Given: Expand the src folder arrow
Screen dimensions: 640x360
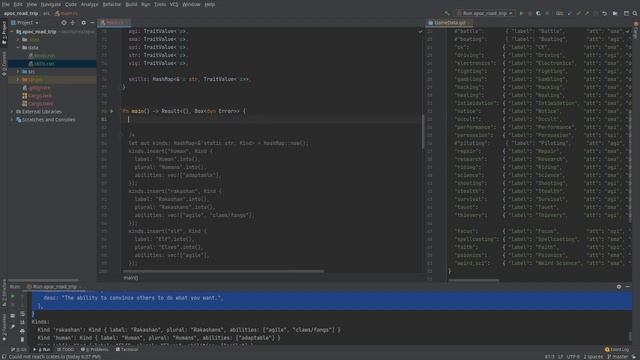Looking at the screenshot, I should [x=18, y=71].
